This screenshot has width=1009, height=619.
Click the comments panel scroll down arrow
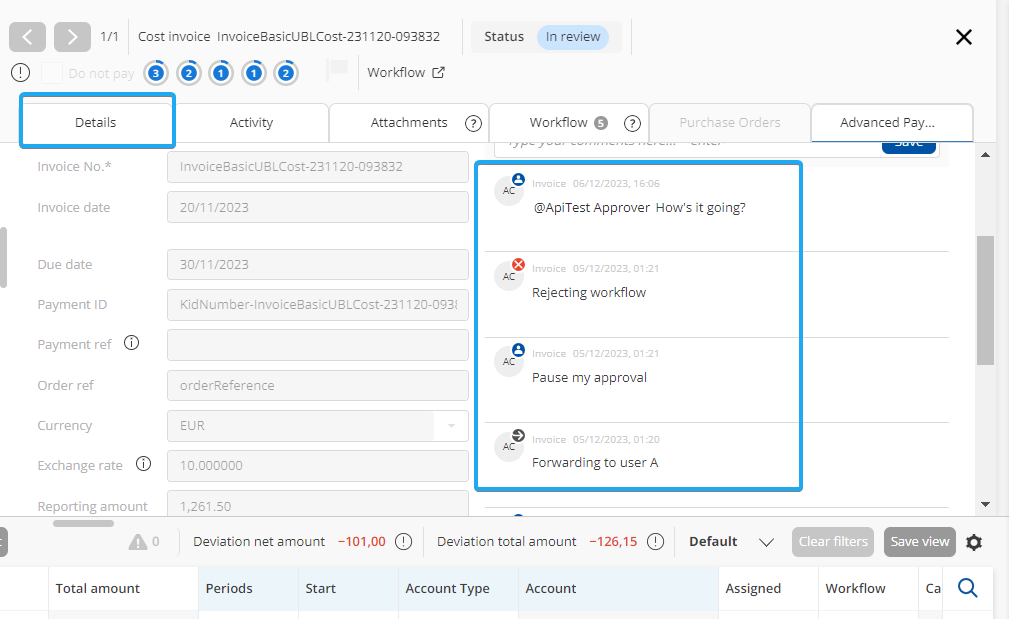pyautogui.click(x=985, y=505)
